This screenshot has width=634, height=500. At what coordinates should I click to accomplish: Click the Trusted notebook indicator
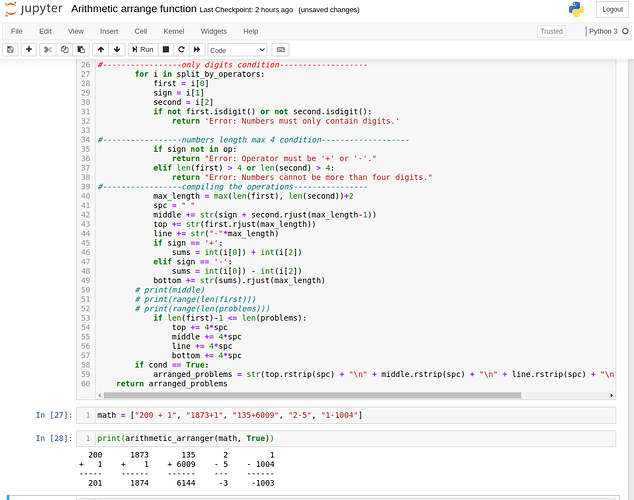tap(551, 31)
